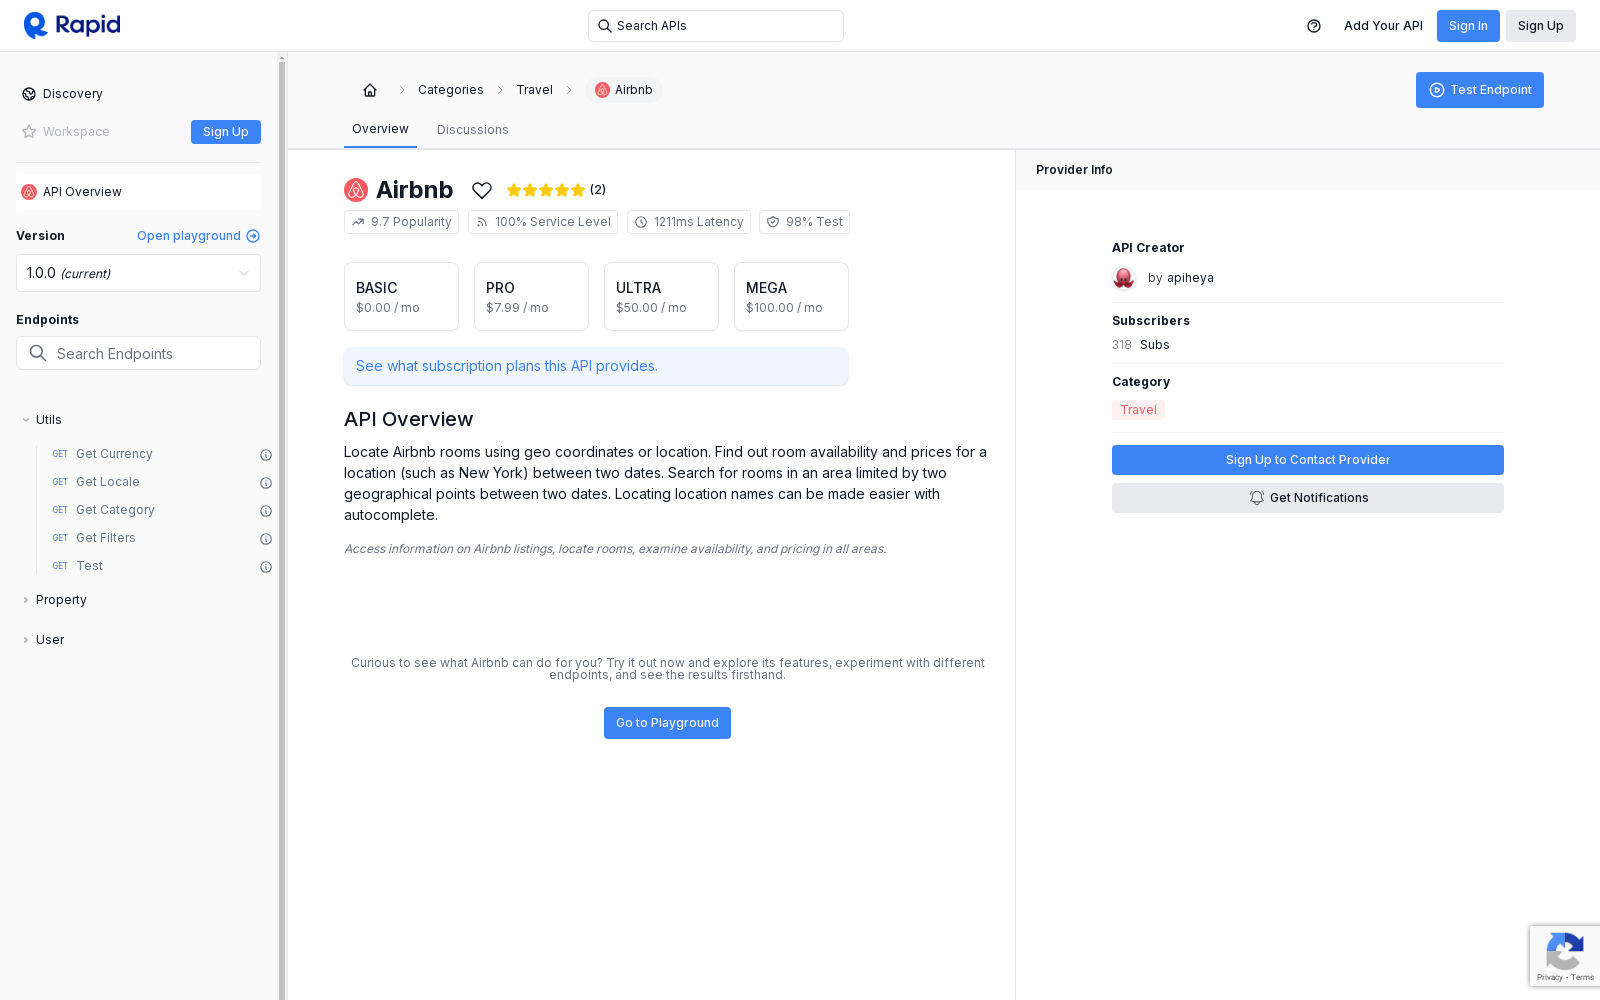Screen dimensions: 1600x1000
Task: Show info icon for Get Filters endpoint
Action: coord(266,539)
